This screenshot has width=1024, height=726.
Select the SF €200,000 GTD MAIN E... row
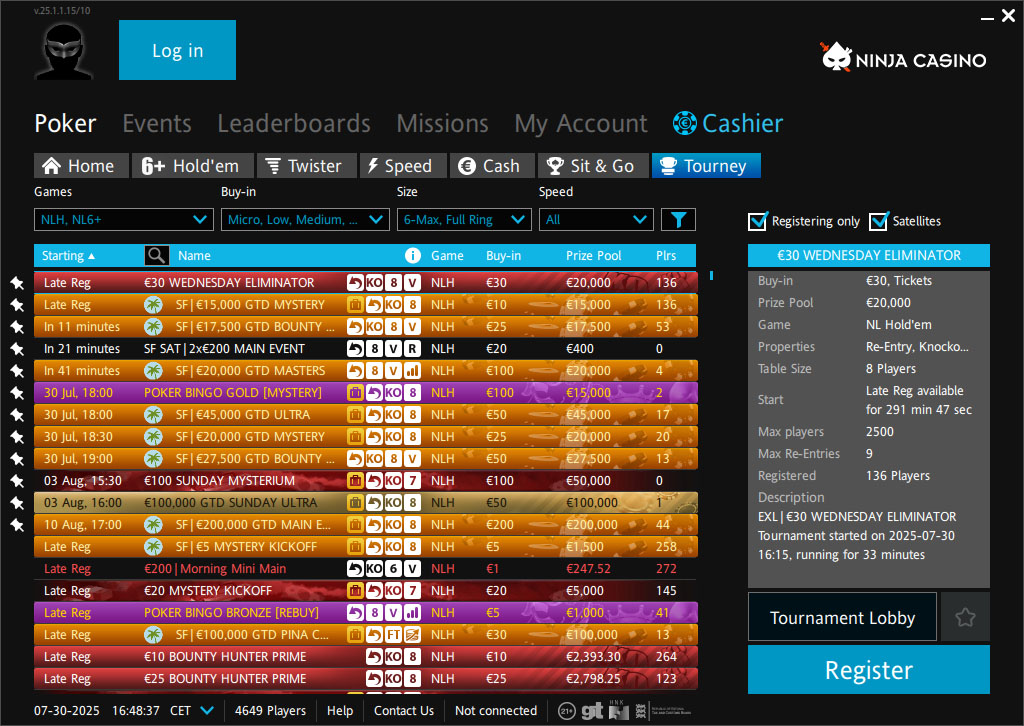366,525
